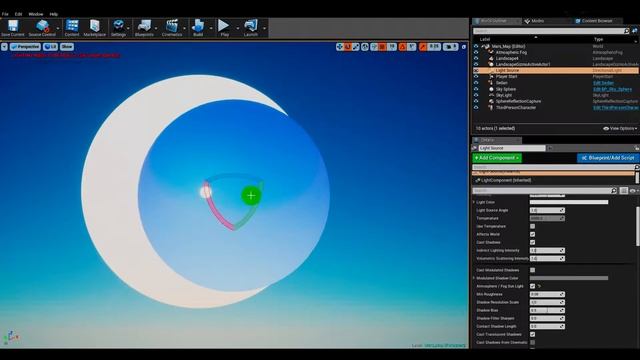Select the translate gizmo mode icon
Viewport: 640px width, 360px height.
click(x=339, y=47)
